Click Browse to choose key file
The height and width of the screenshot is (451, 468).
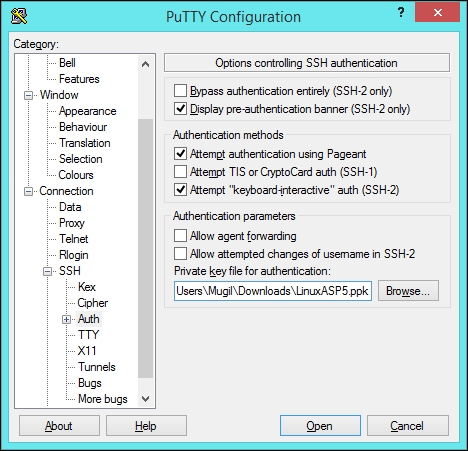click(x=408, y=291)
